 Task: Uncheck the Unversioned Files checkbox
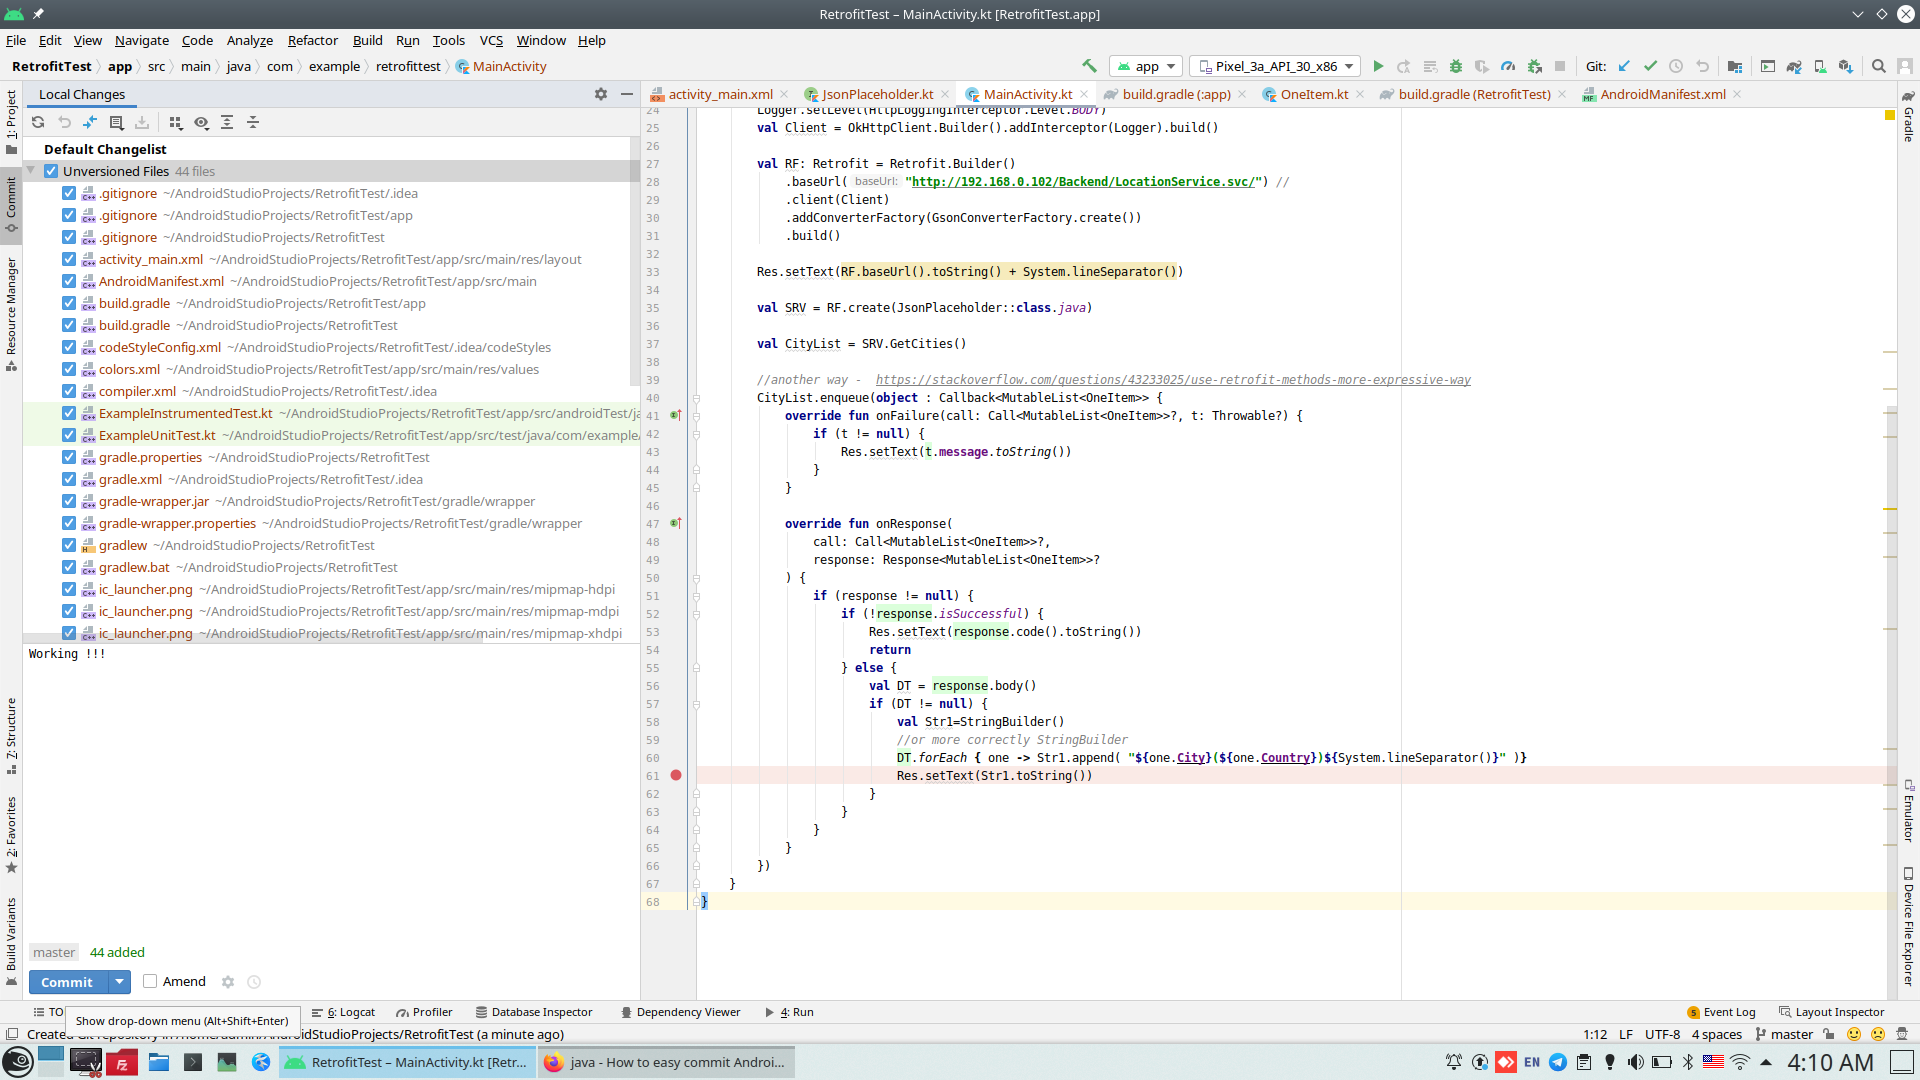coord(51,171)
